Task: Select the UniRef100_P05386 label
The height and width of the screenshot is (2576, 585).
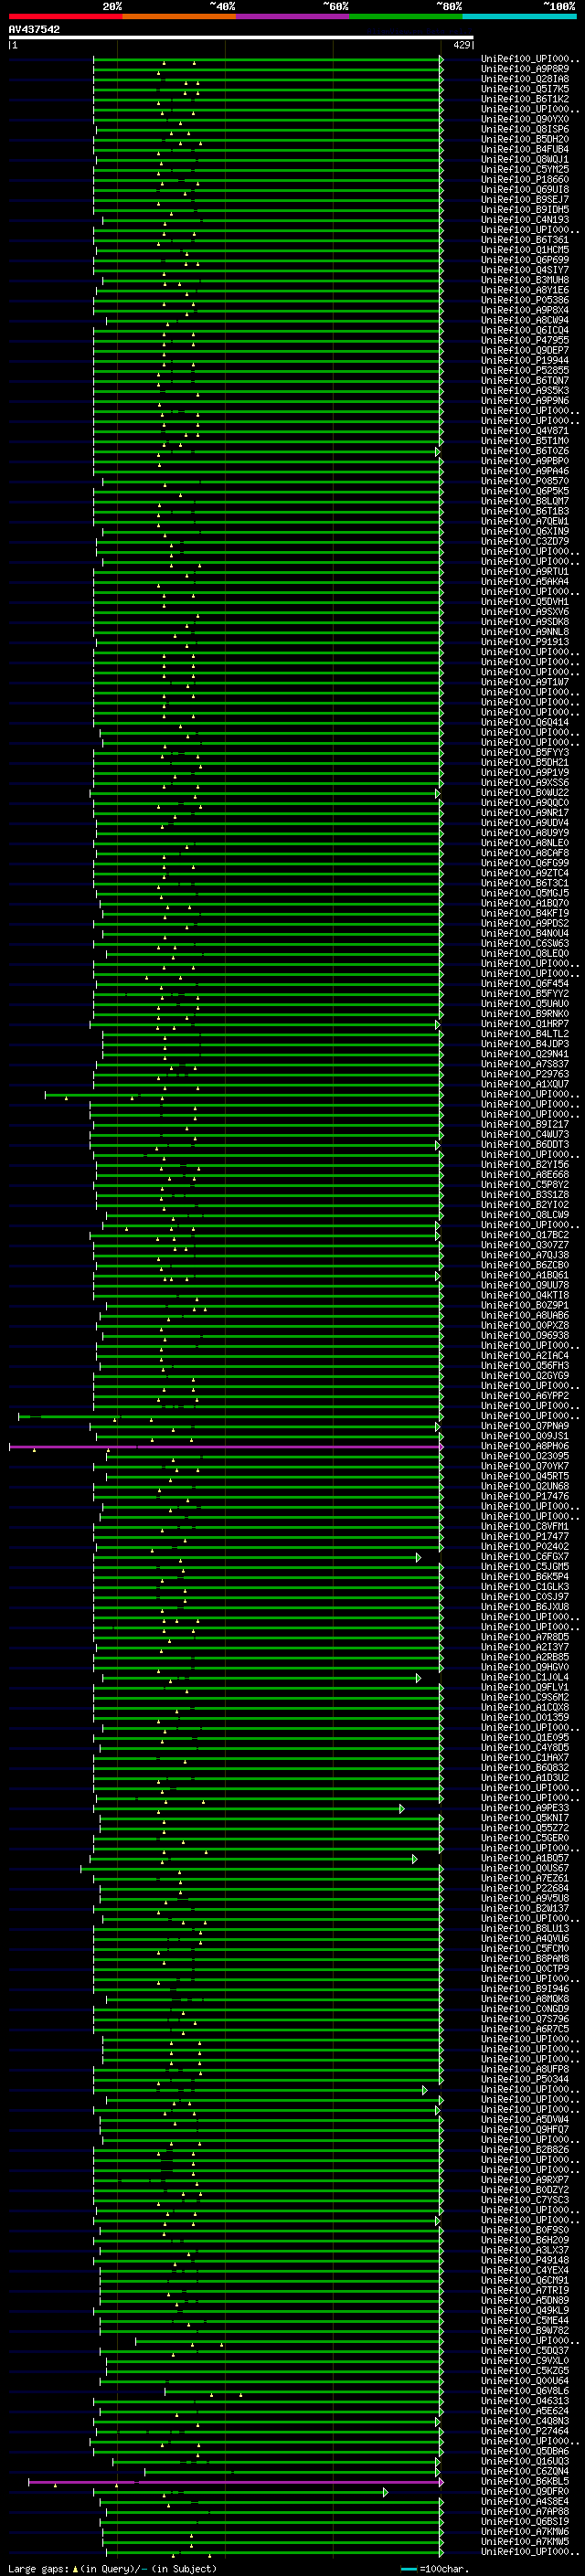Action: tap(525, 300)
